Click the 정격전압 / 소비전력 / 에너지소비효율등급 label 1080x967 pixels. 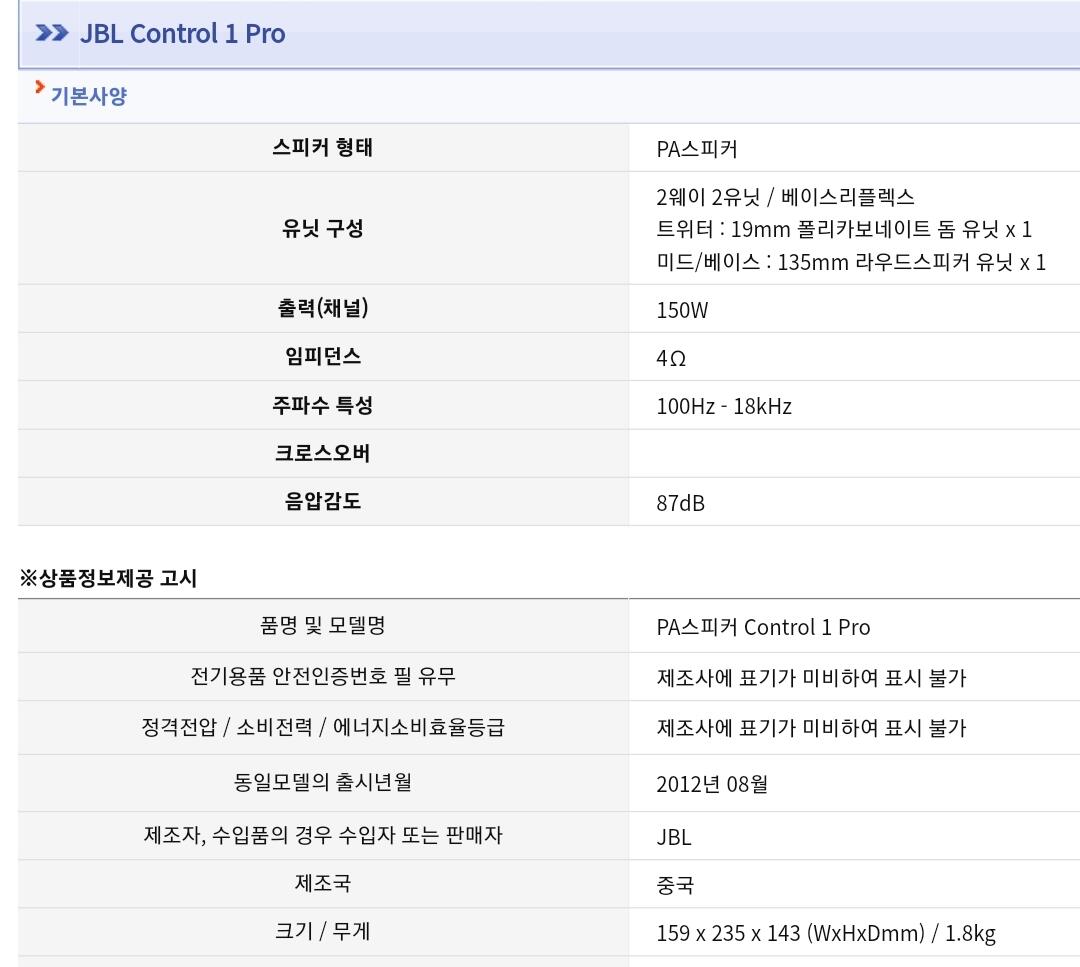323,727
